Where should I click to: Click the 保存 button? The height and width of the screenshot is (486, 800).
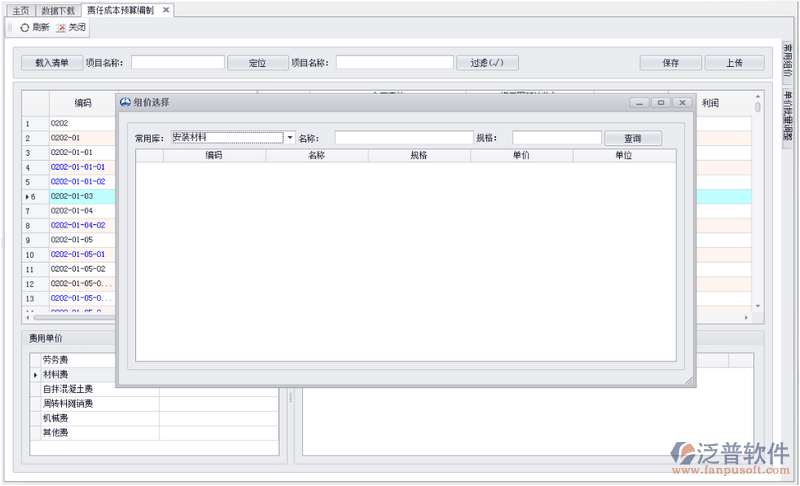pos(670,63)
